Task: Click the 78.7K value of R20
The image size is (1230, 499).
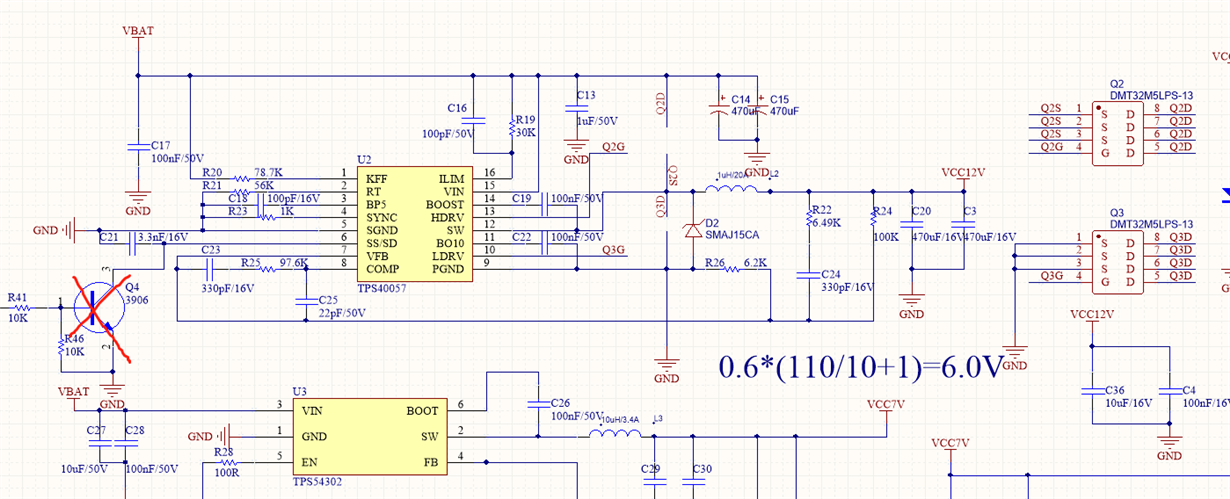Action: [268, 172]
